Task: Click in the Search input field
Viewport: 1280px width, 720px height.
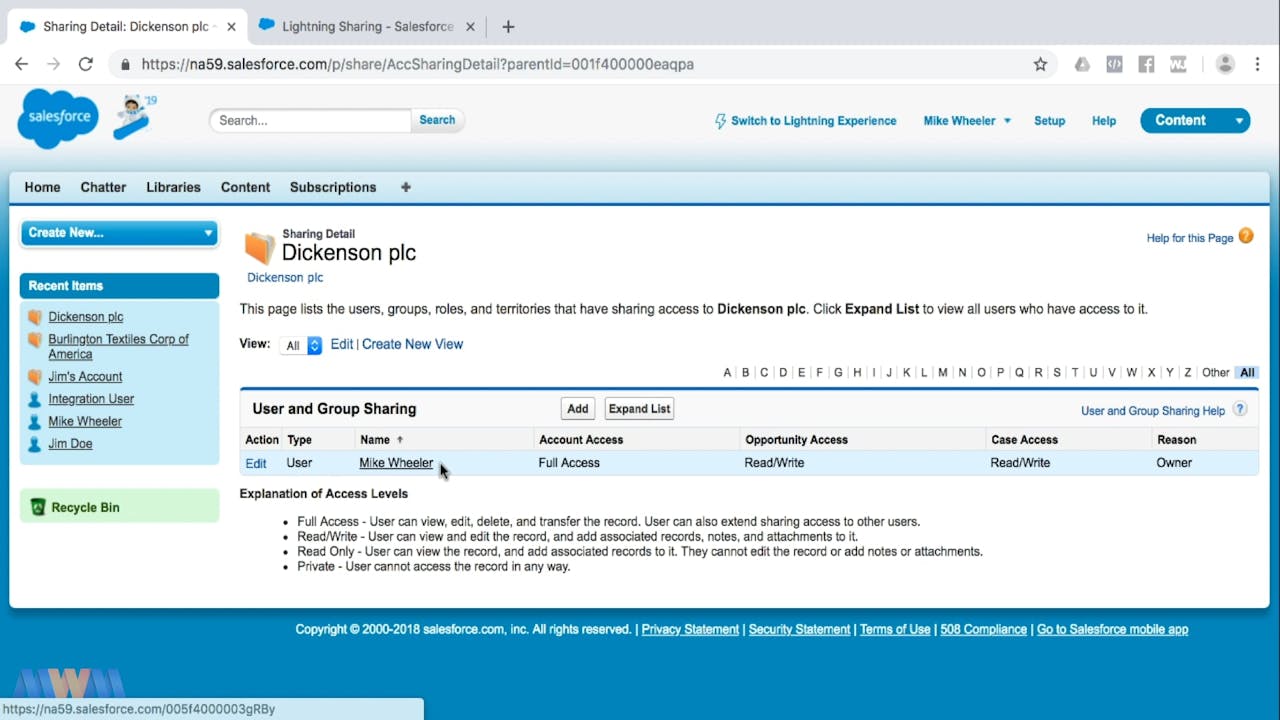Action: click(x=310, y=120)
